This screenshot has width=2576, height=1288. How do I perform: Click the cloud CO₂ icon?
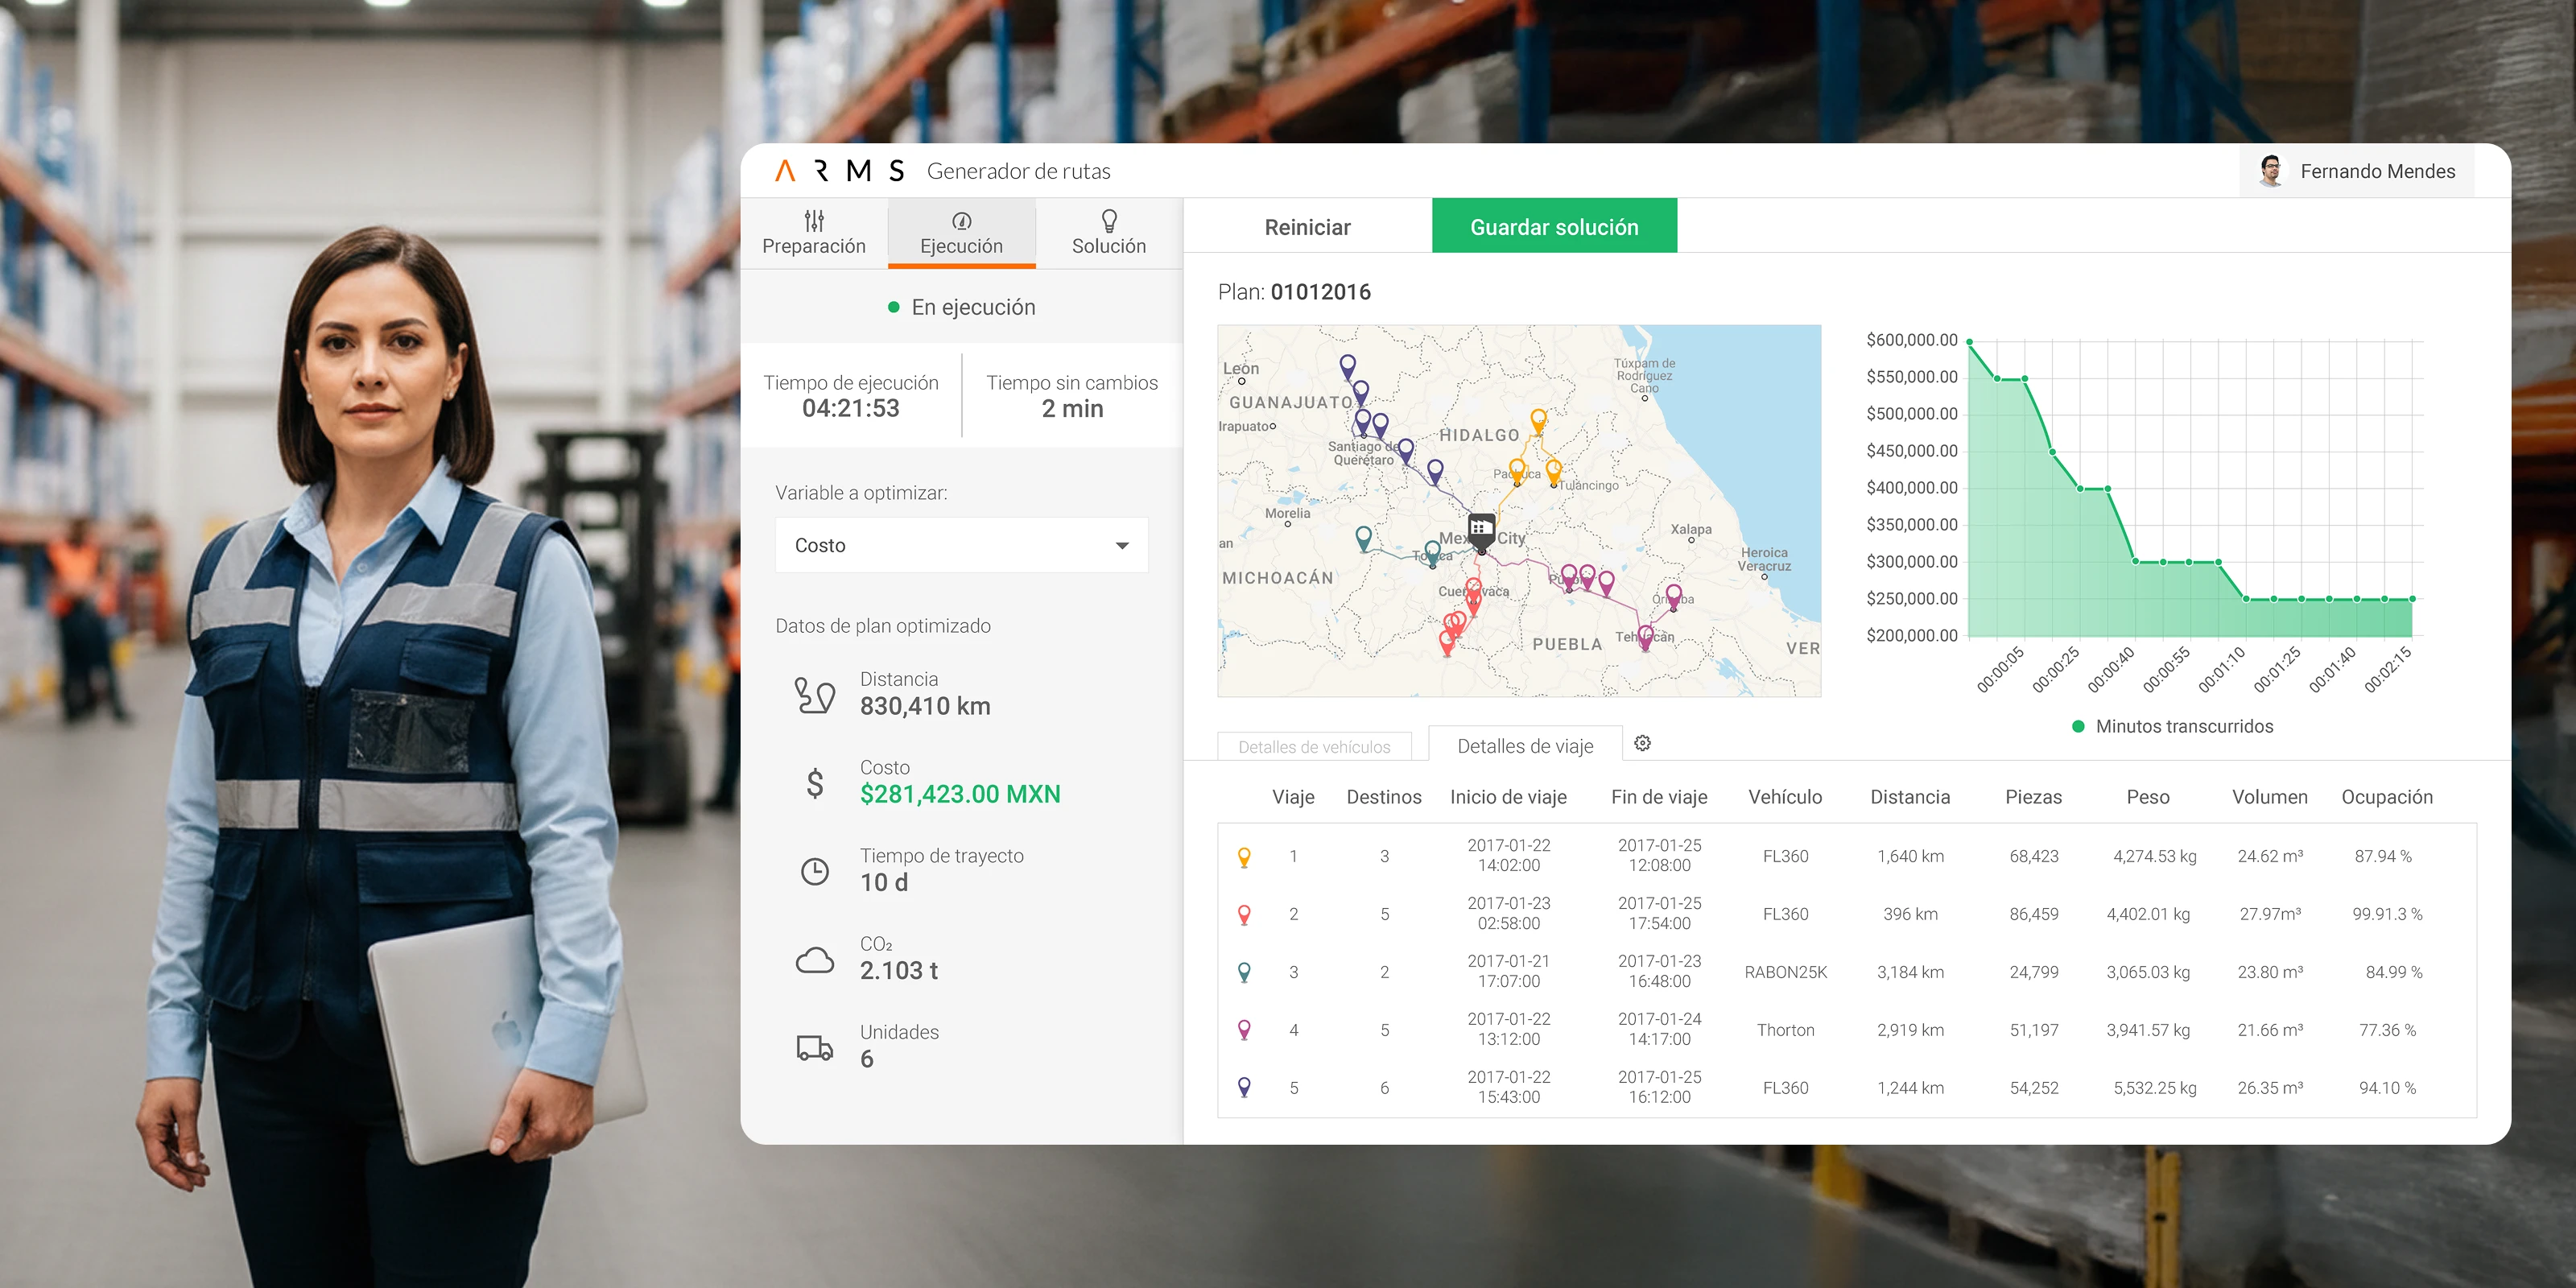[814, 960]
